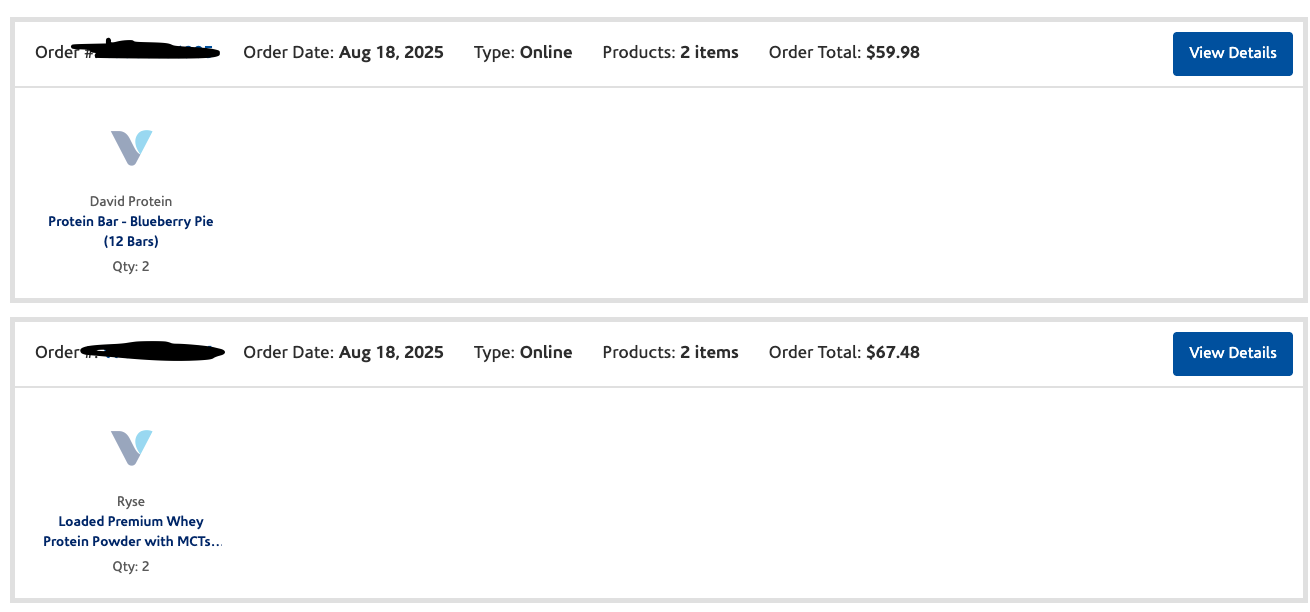The height and width of the screenshot is (612, 1310).
Task: Click the Ryse product logo image
Action: click(x=131, y=447)
